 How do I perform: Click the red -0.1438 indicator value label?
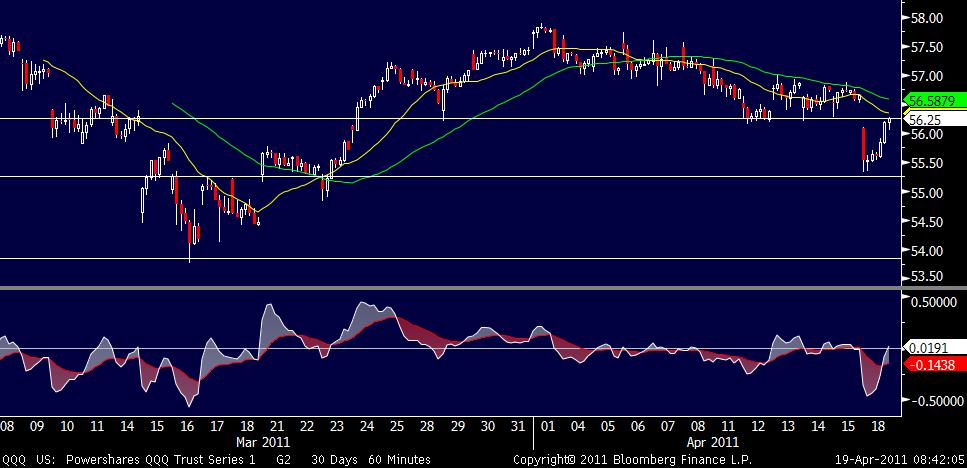coord(934,365)
